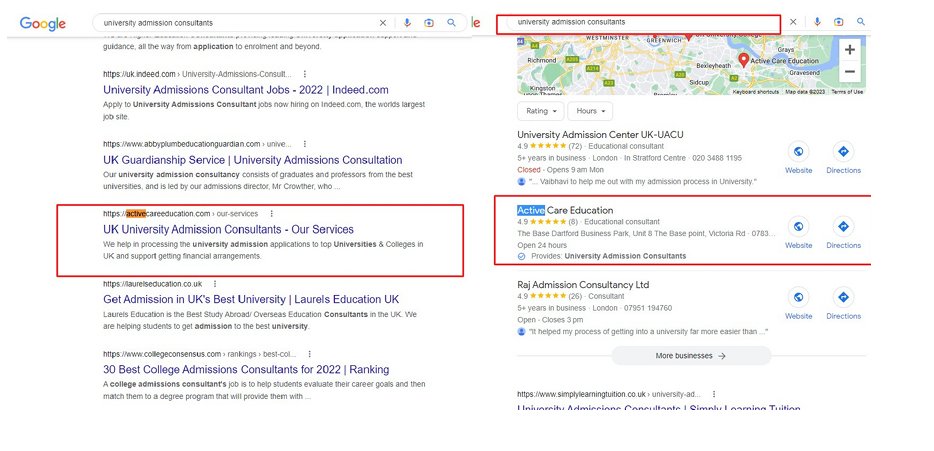Open image search in left search bar

(428, 23)
